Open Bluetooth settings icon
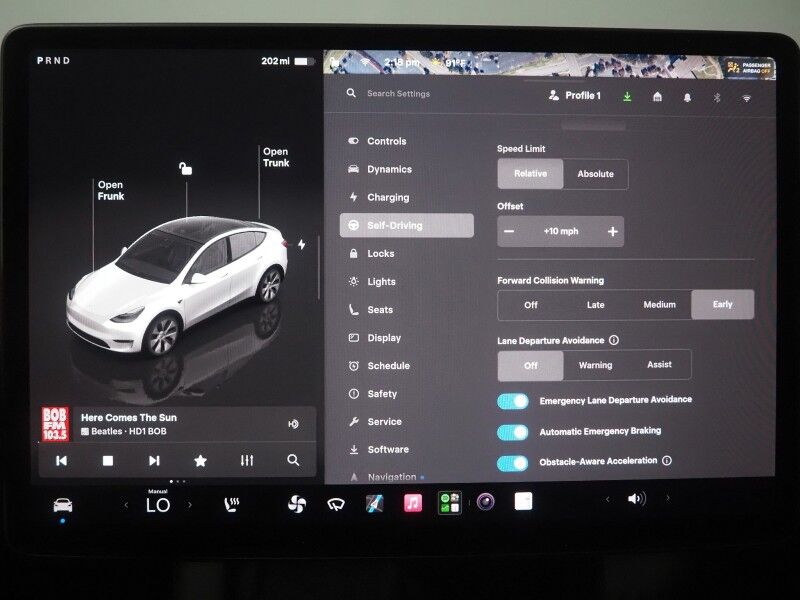 717,97
